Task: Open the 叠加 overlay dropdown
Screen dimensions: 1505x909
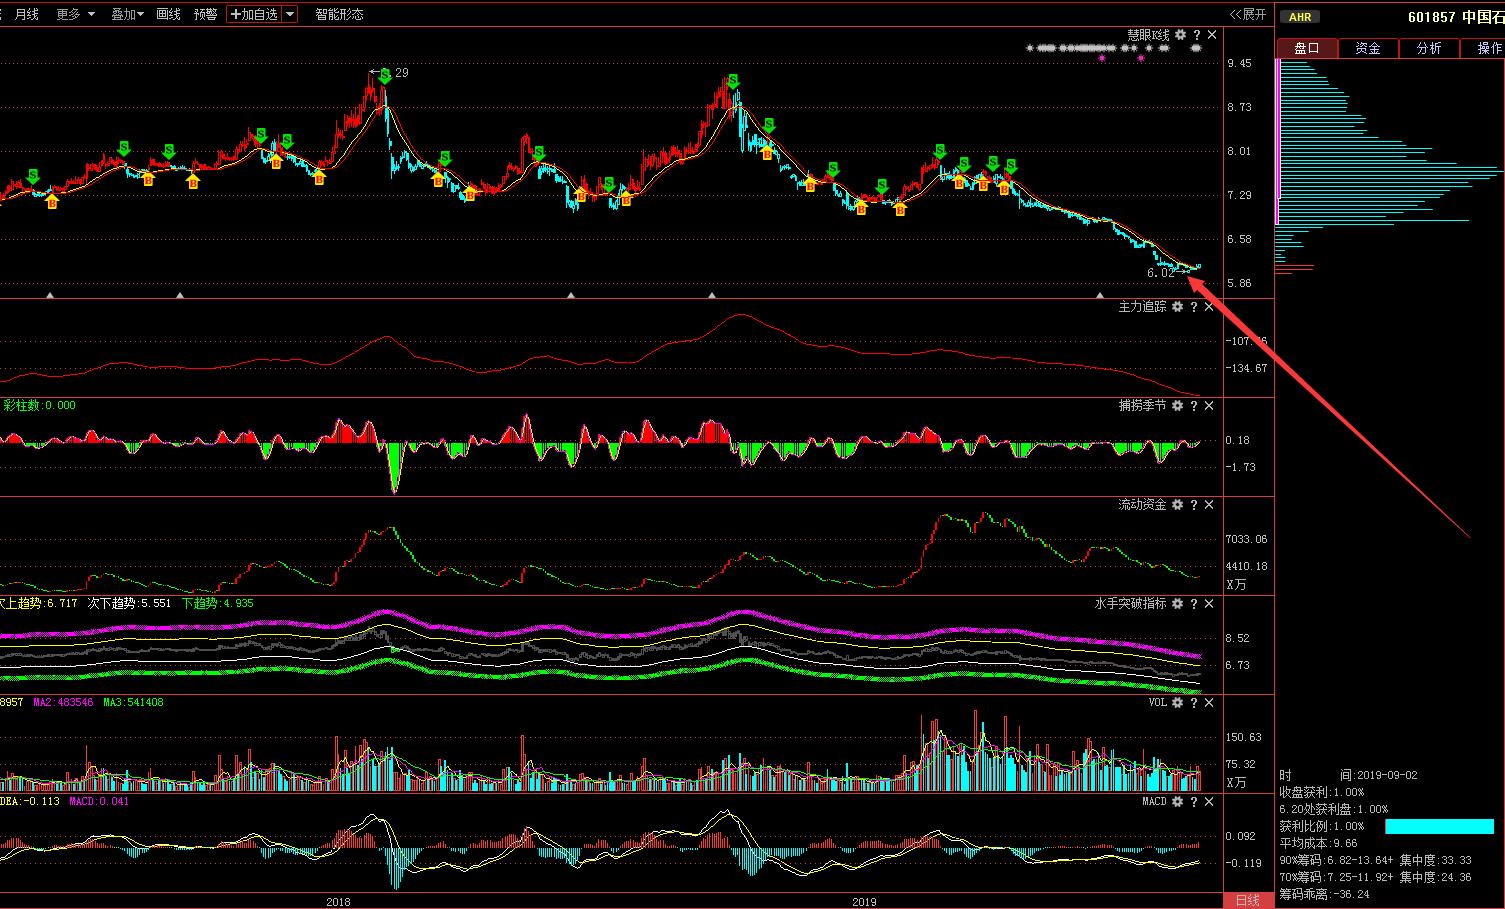Action: tap(127, 14)
